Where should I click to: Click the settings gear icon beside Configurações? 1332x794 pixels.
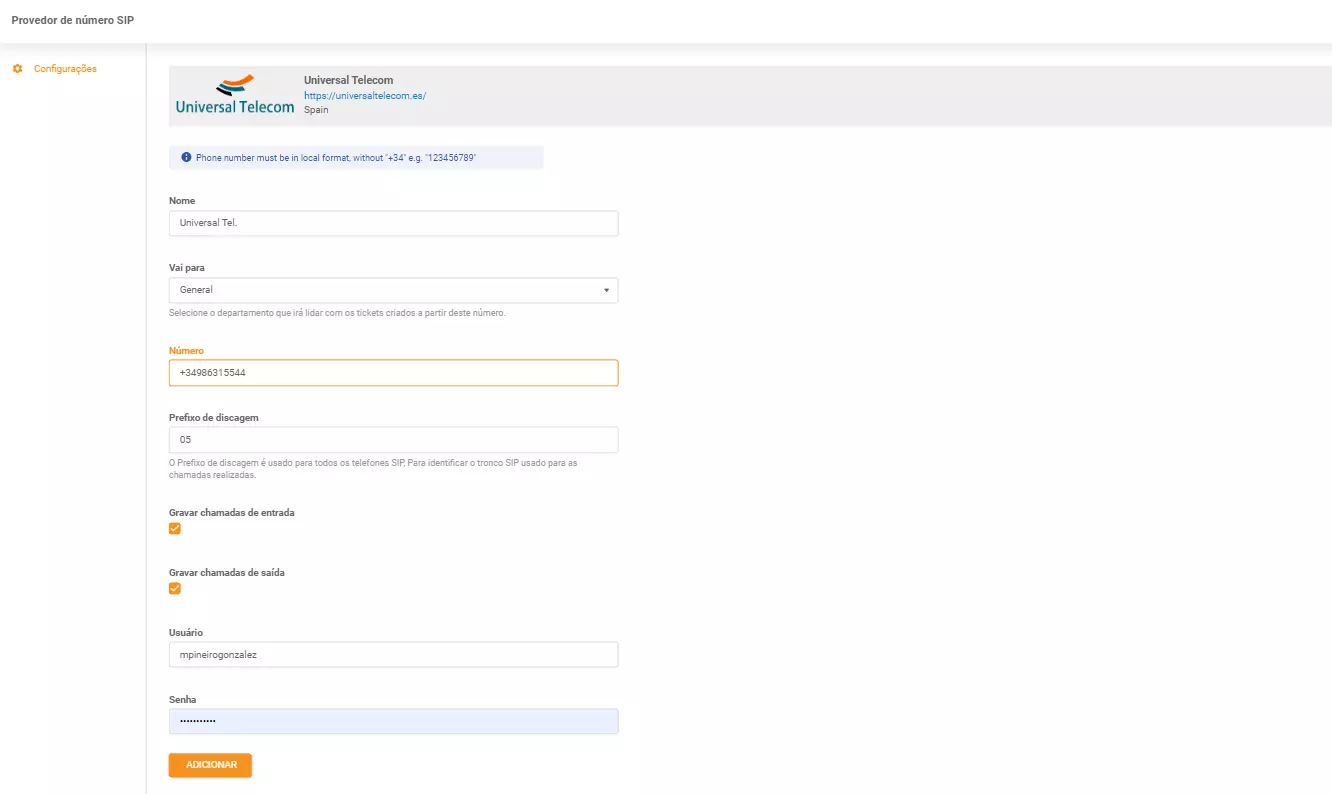pos(16,68)
